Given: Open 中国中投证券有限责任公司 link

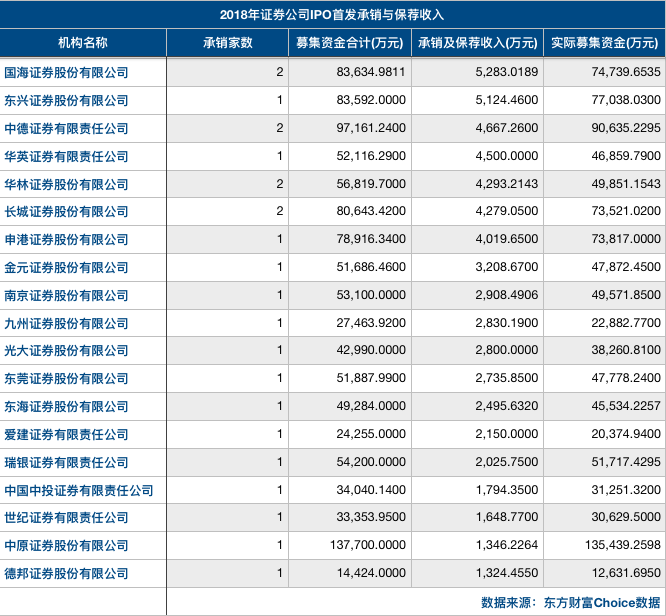Looking at the screenshot, I should tap(79, 491).
